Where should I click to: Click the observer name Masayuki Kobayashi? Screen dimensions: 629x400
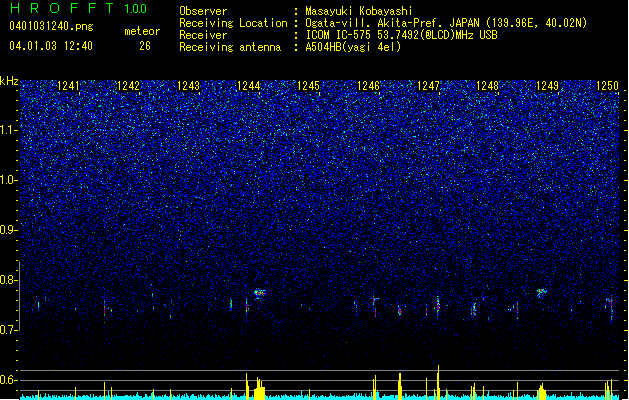click(x=359, y=11)
